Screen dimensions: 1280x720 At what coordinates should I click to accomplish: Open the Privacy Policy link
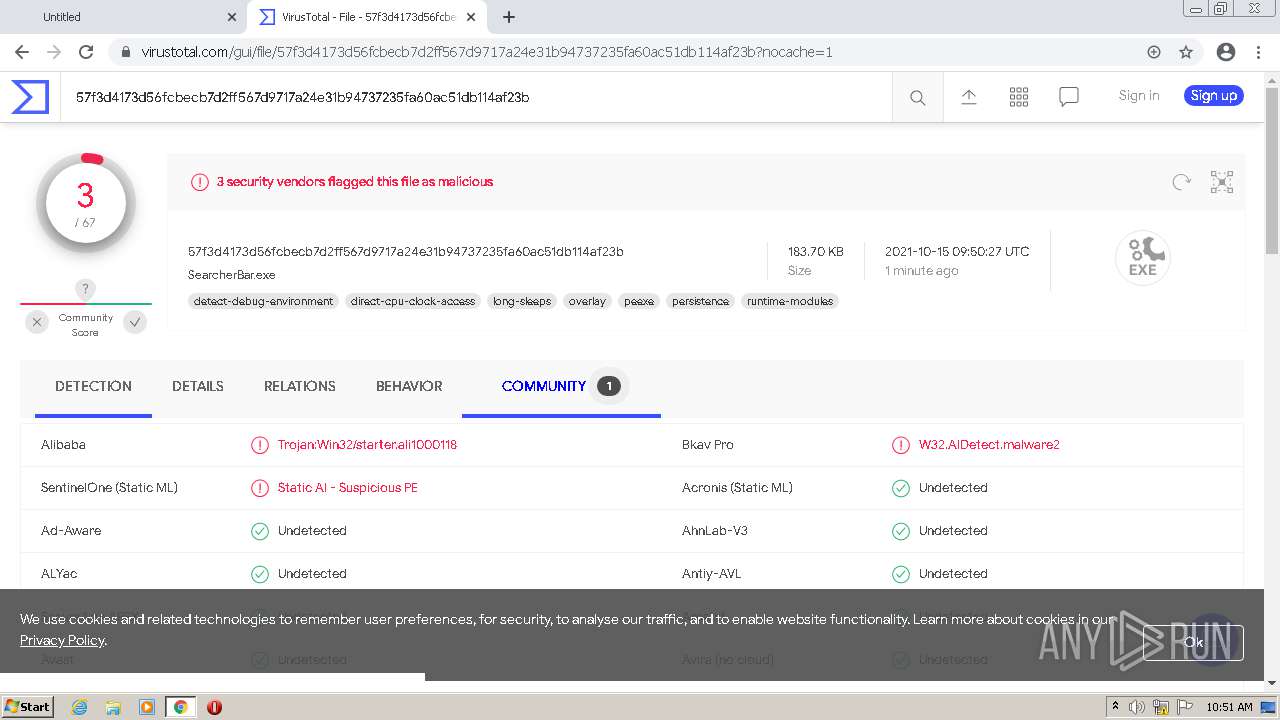[62, 640]
